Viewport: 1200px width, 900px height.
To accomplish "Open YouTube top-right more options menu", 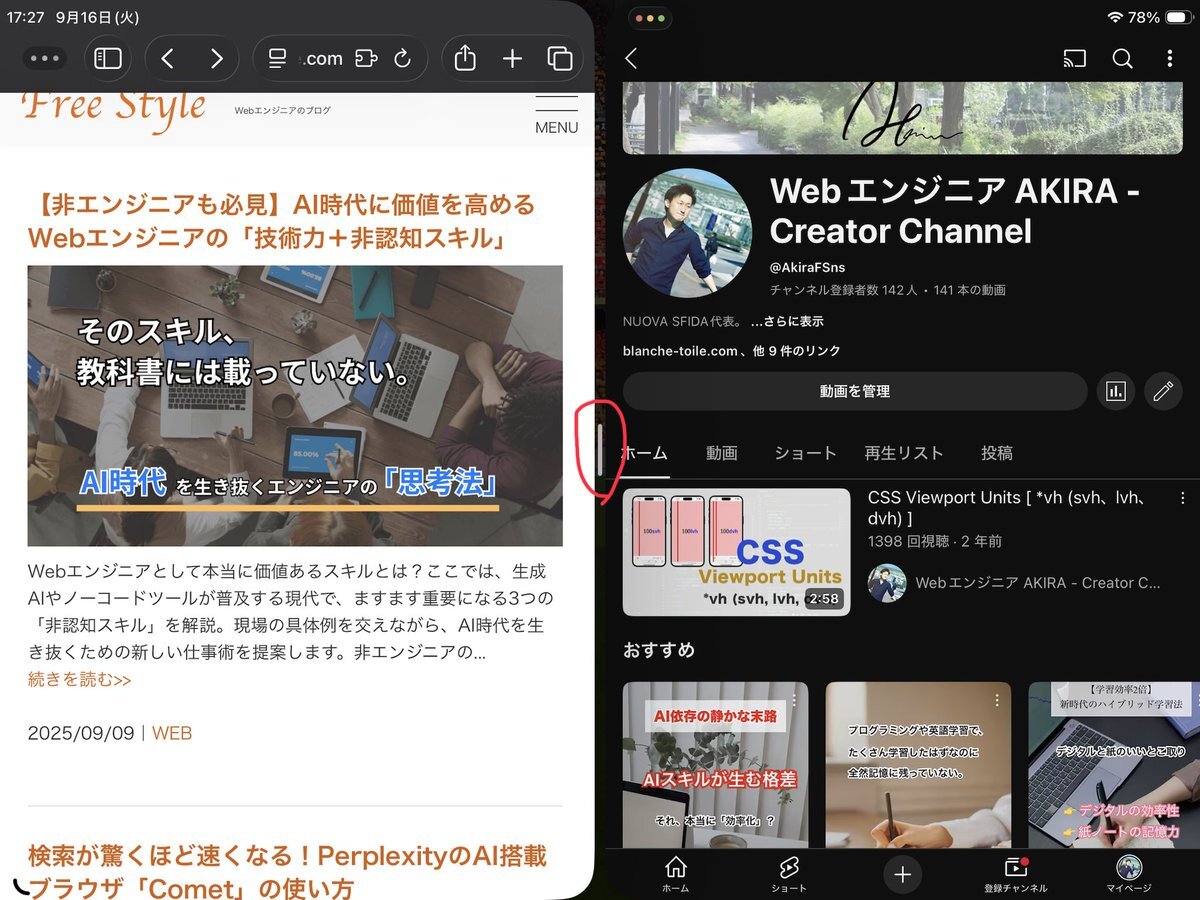I will click(x=1169, y=59).
